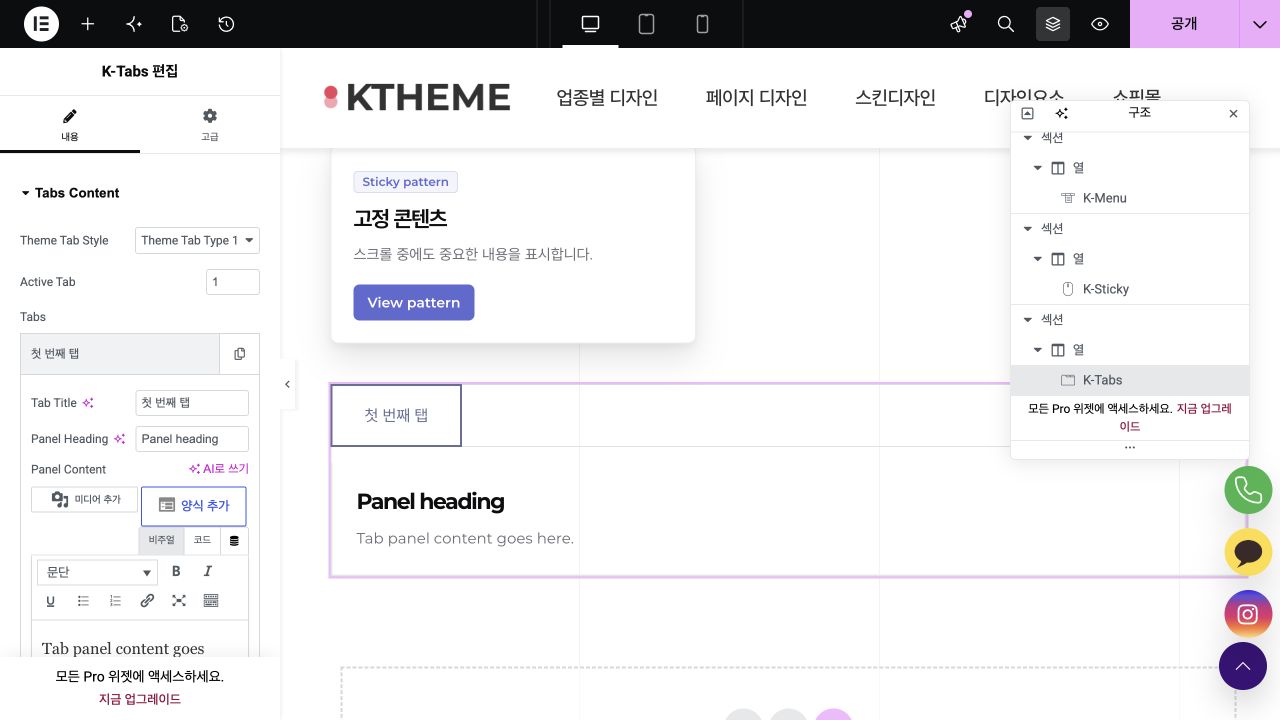
Task: Preview changes with the eye icon
Action: pos(1100,24)
